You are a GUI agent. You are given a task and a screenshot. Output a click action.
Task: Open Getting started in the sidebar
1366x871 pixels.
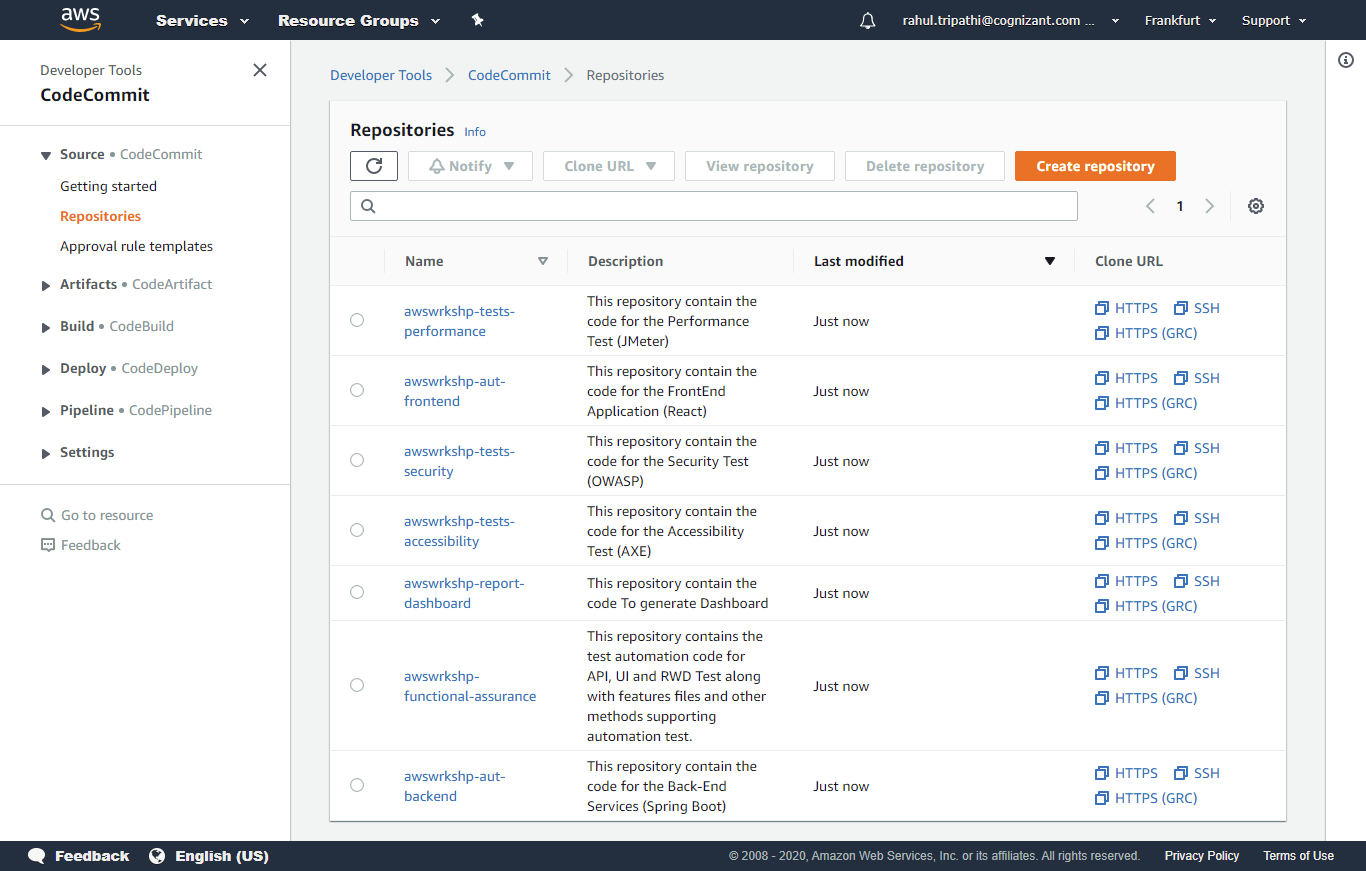(x=108, y=186)
